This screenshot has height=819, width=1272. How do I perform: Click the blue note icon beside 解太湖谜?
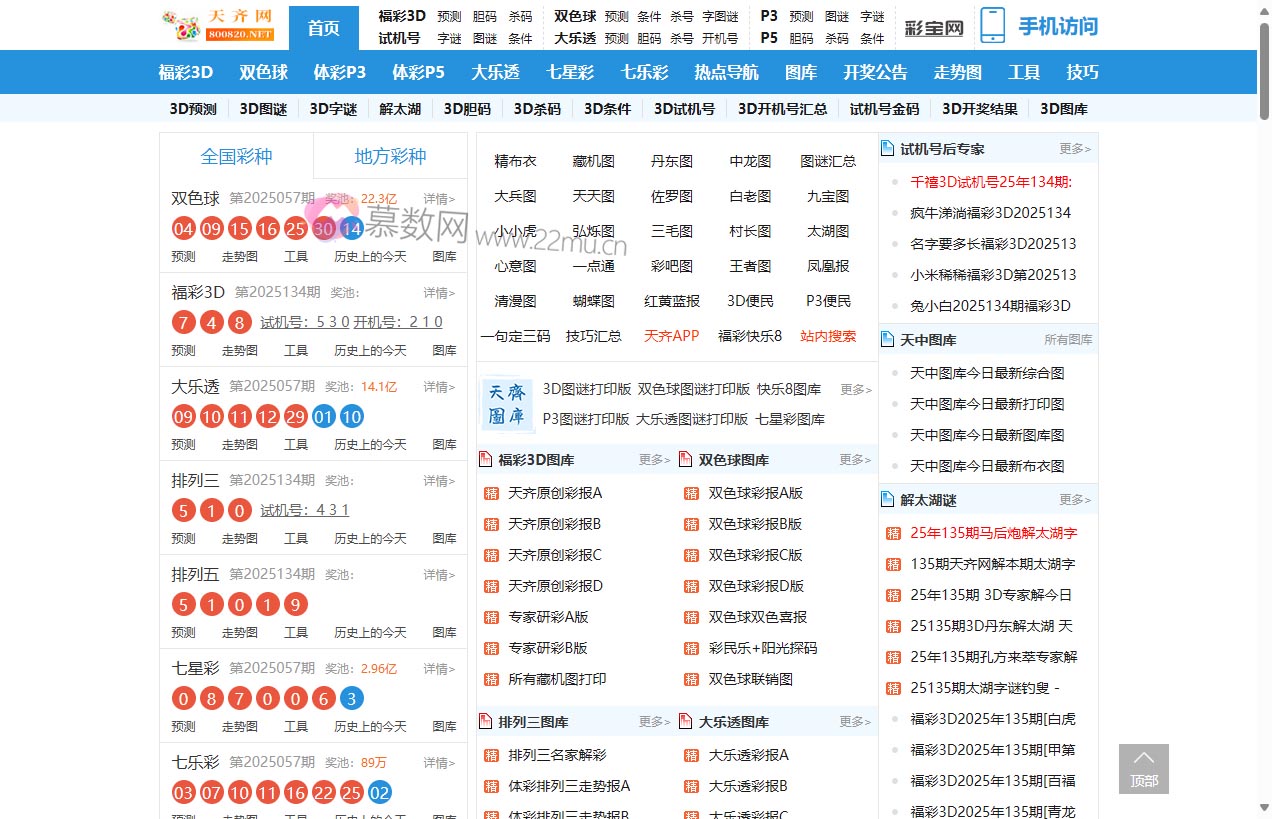886,499
